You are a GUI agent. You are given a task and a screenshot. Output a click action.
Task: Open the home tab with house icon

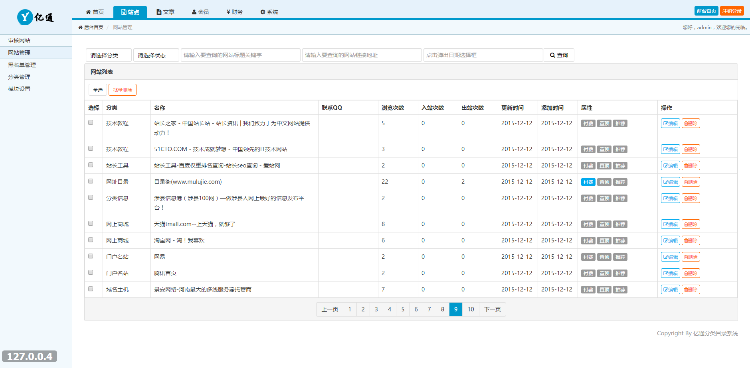pos(94,12)
